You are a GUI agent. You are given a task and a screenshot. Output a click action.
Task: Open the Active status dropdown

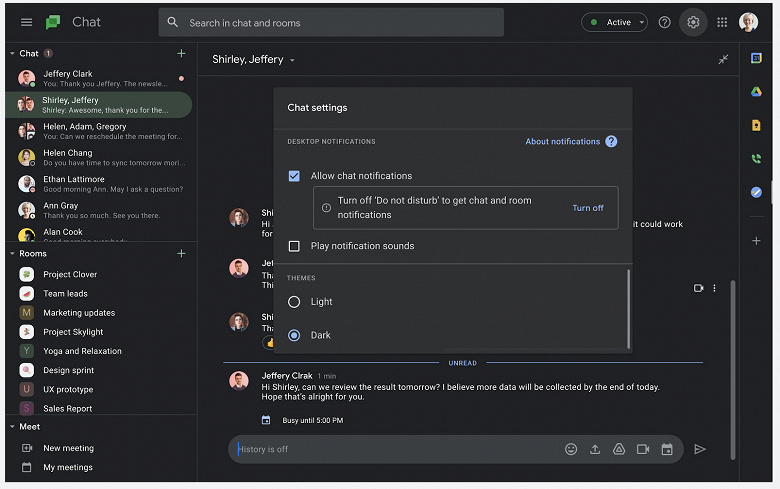614,22
